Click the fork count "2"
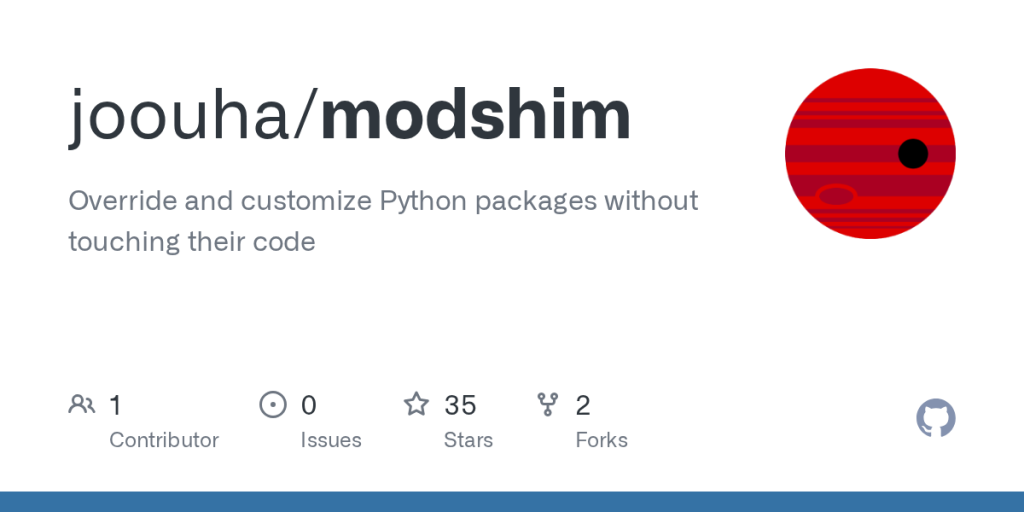The height and width of the screenshot is (512, 1024). (583, 405)
